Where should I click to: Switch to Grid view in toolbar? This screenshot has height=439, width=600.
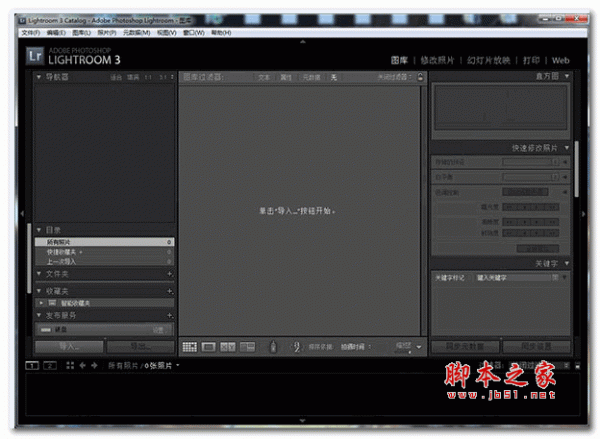click(x=189, y=347)
